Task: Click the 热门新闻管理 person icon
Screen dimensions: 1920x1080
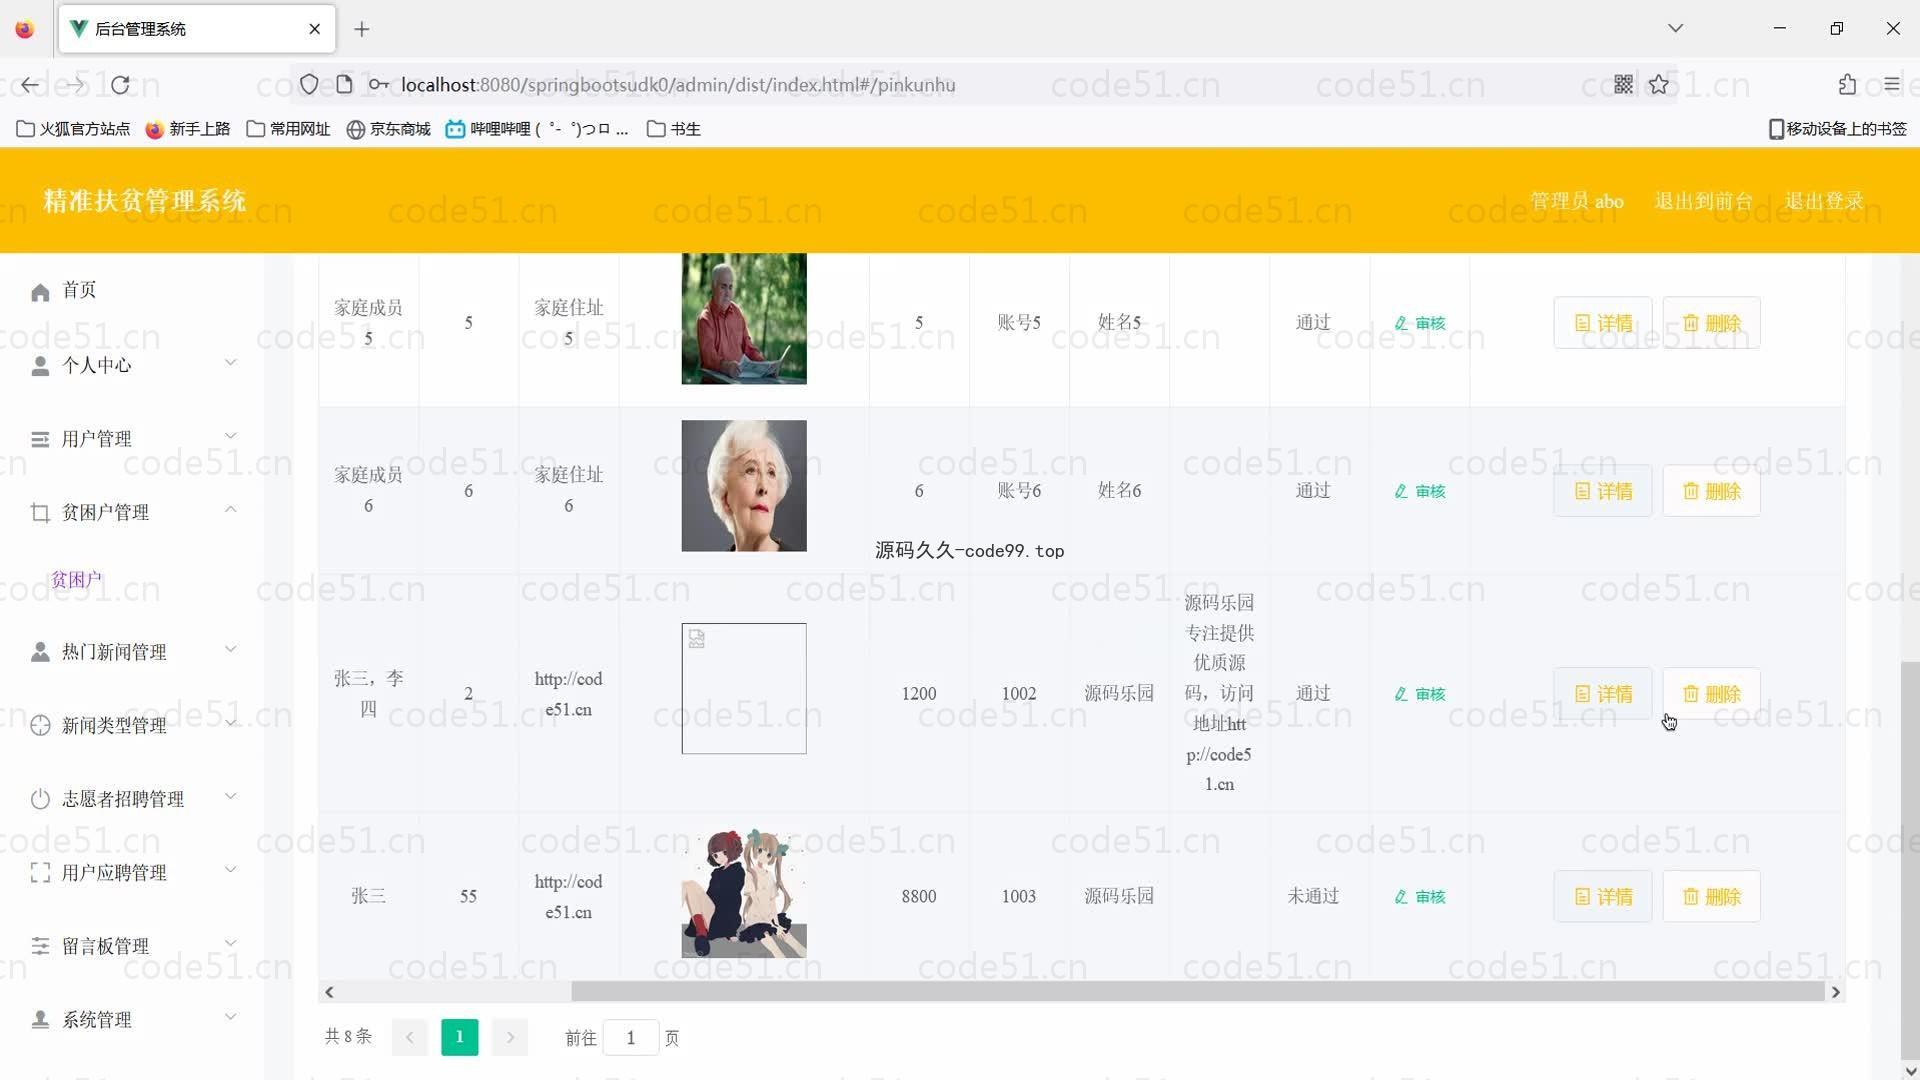Action: [40, 652]
